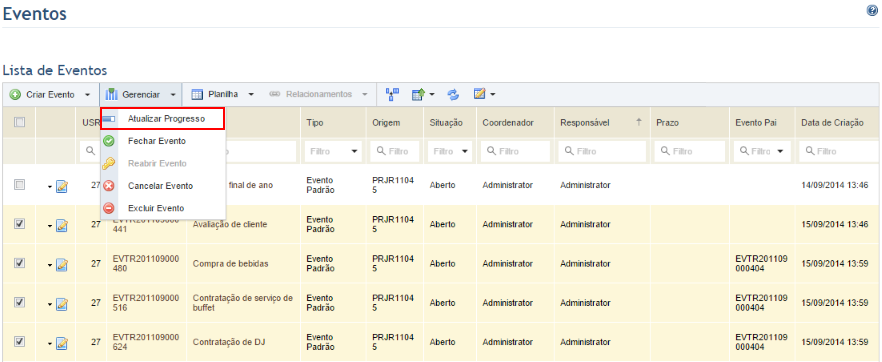Open the Tipo column filter dropdown
This screenshot has width=882, height=362.
coord(355,152)
